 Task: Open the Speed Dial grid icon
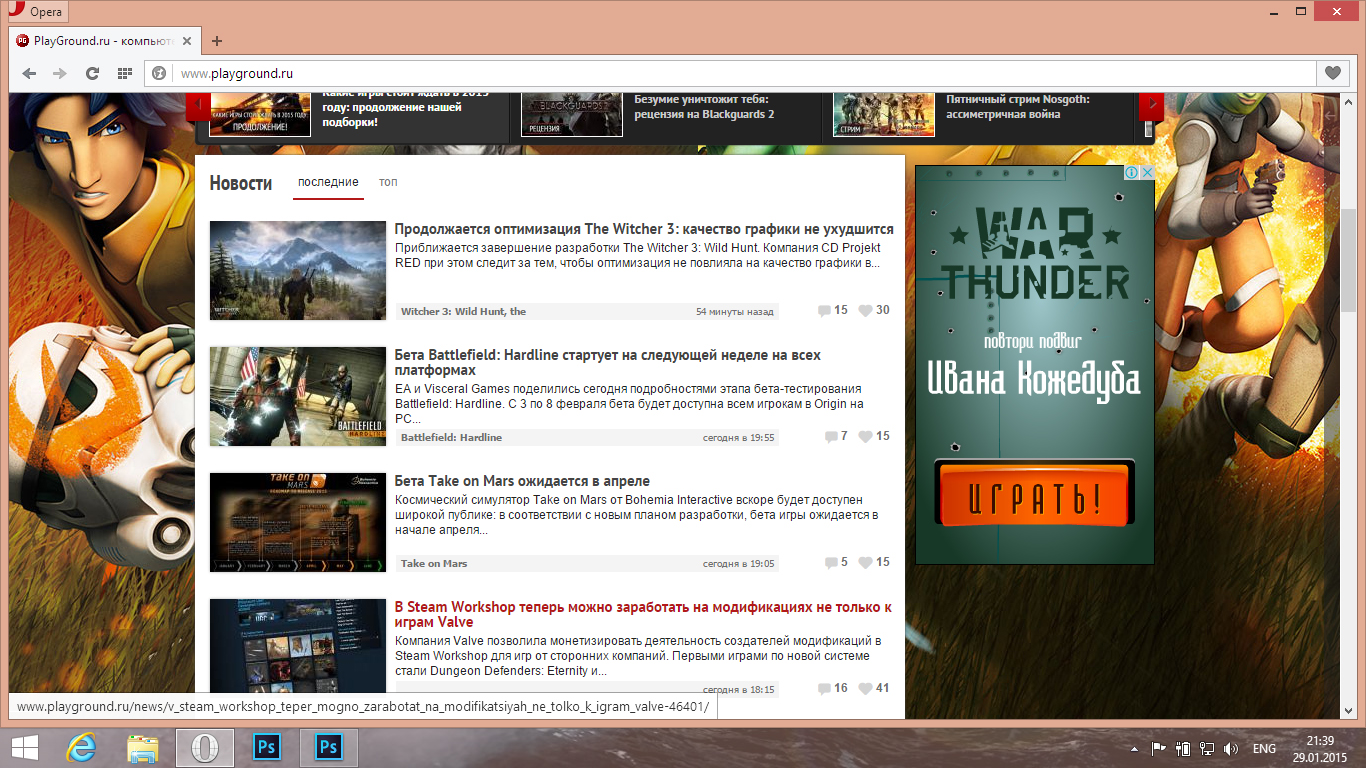125,73
